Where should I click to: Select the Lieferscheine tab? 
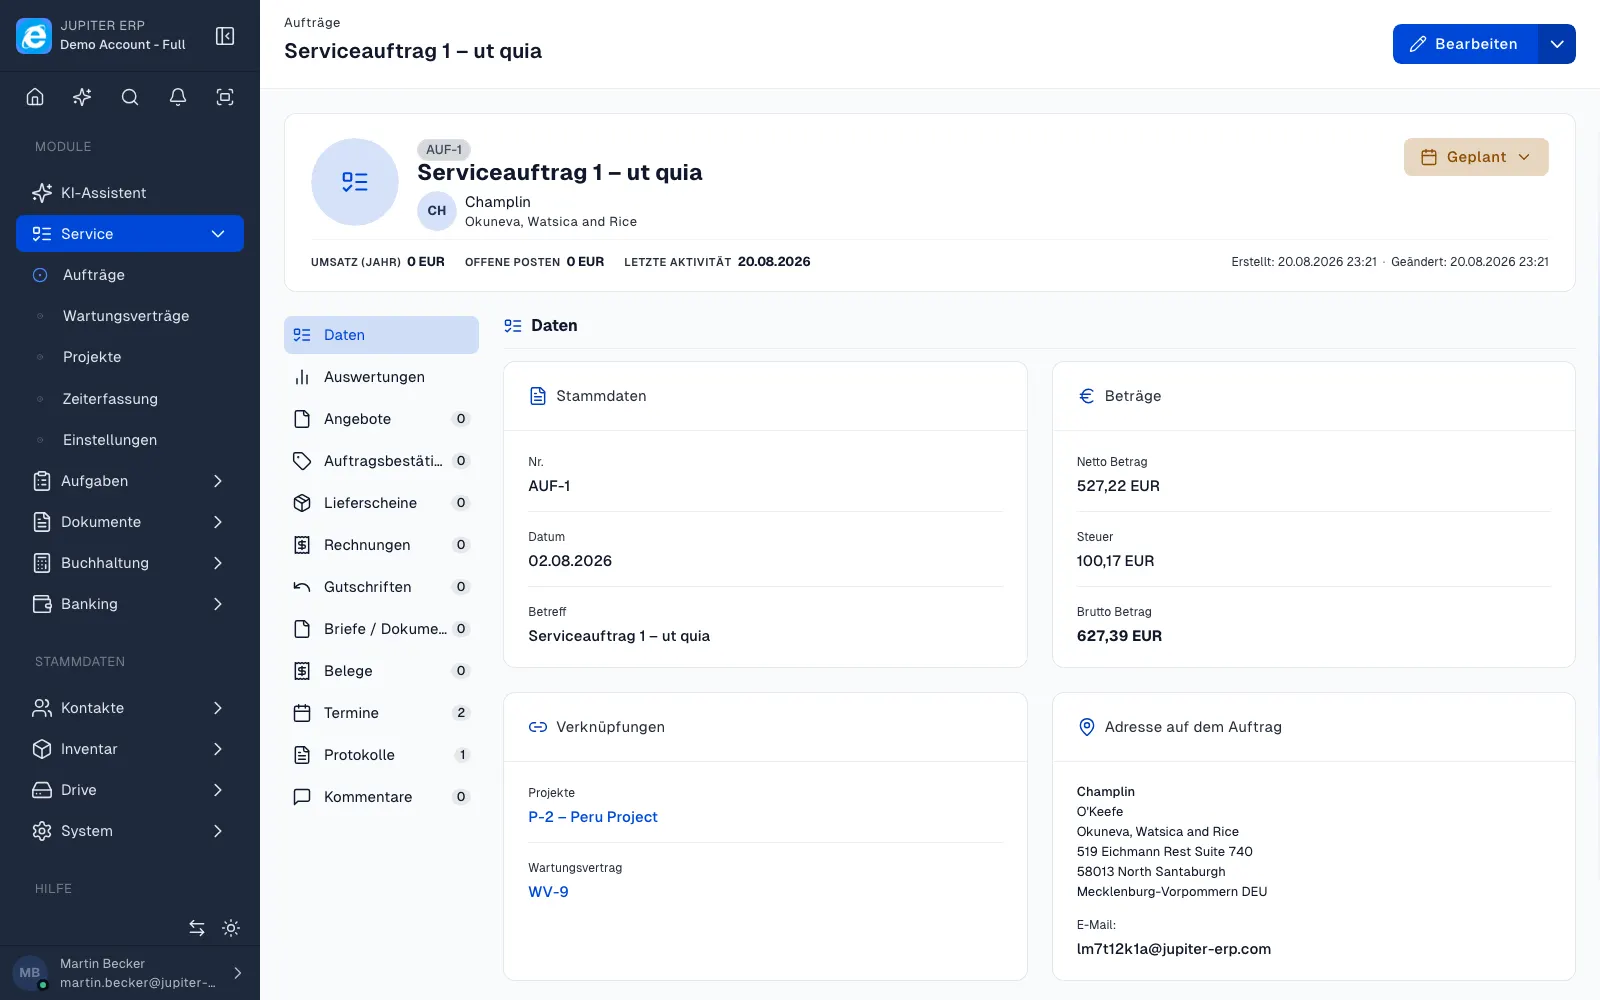coord(381,503)
